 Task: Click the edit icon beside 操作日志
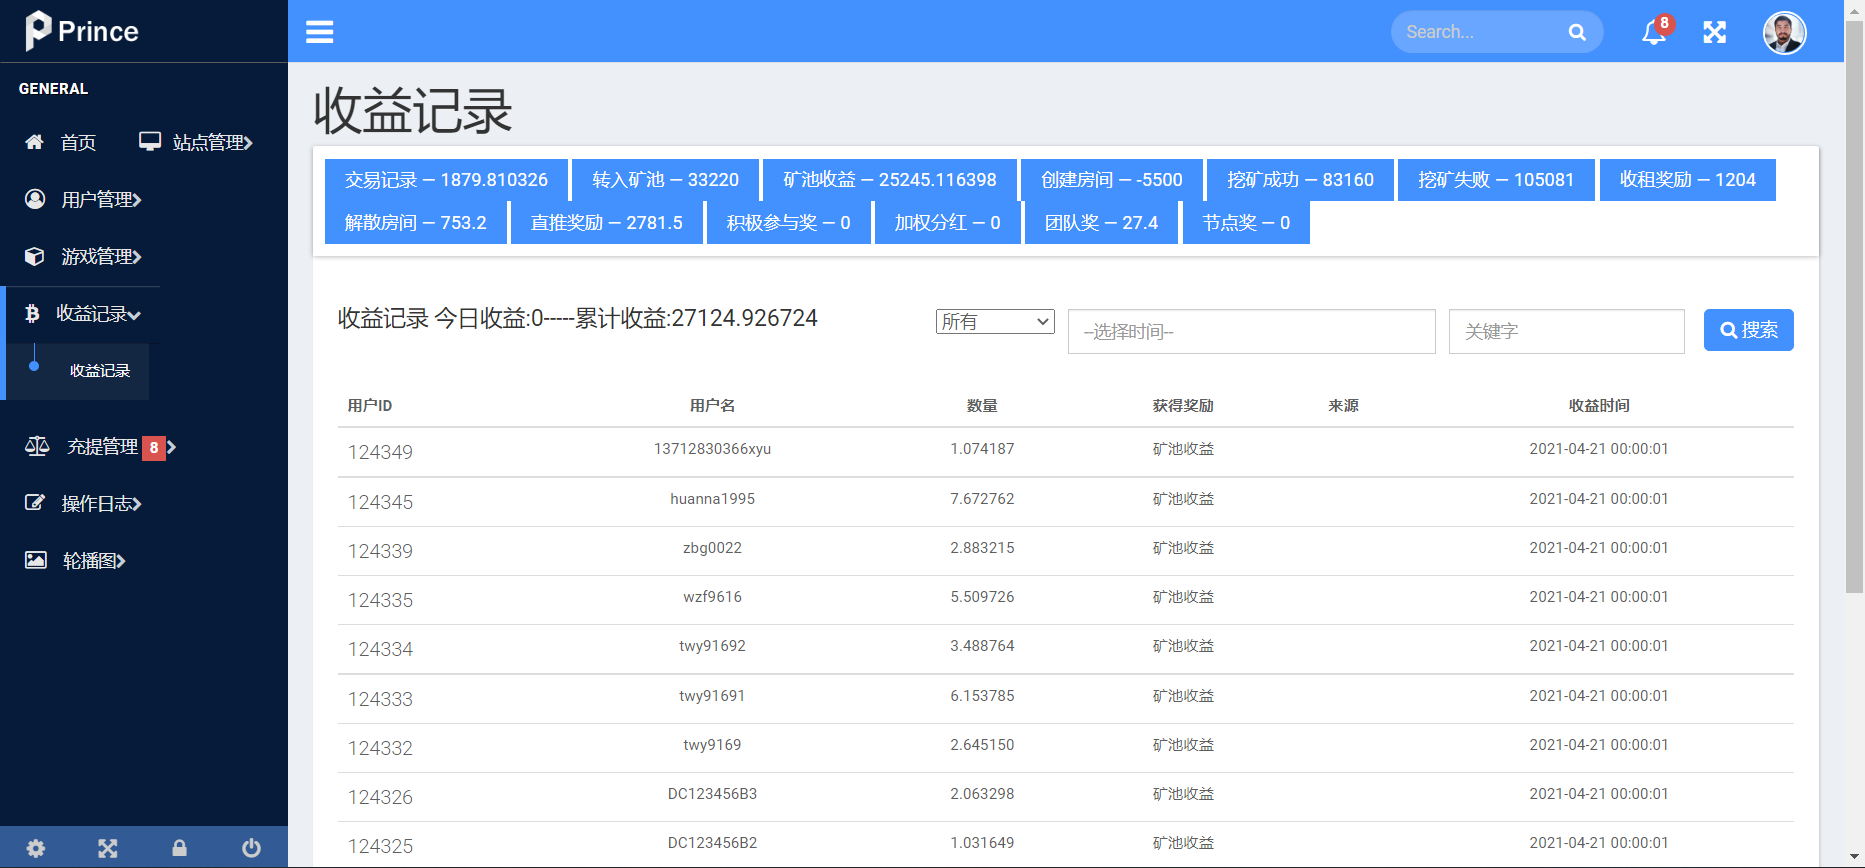coord(35,503)
